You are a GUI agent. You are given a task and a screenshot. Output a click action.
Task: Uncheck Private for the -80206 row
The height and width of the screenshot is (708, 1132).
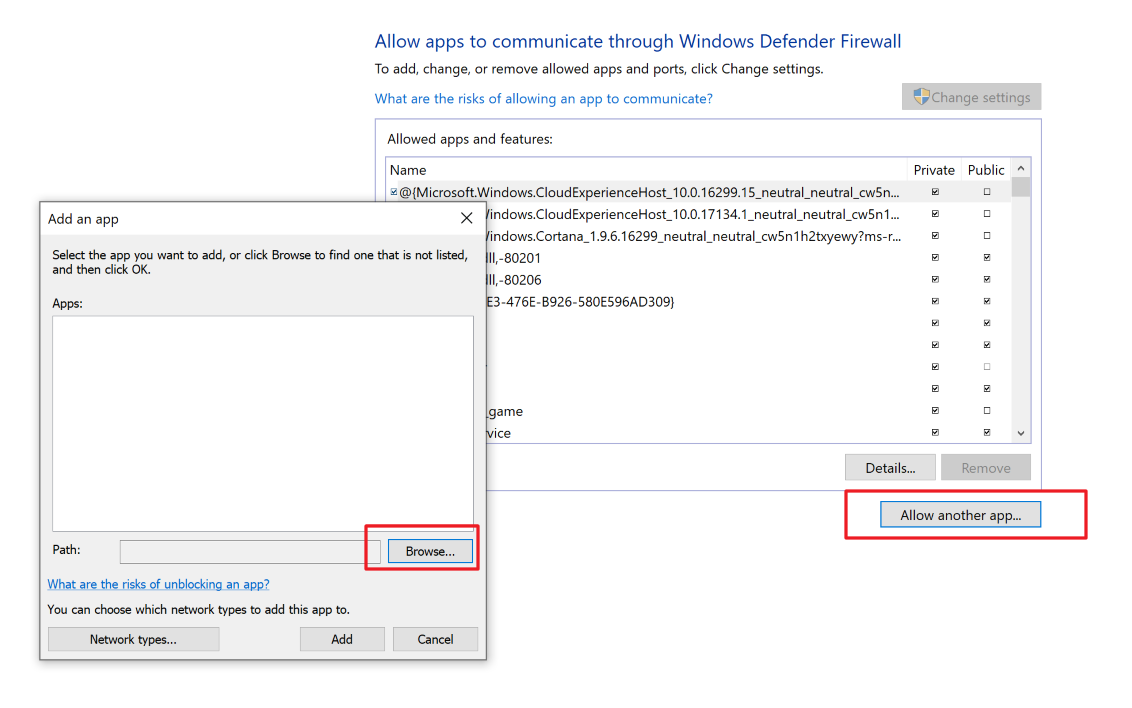[x=935, y=279]
